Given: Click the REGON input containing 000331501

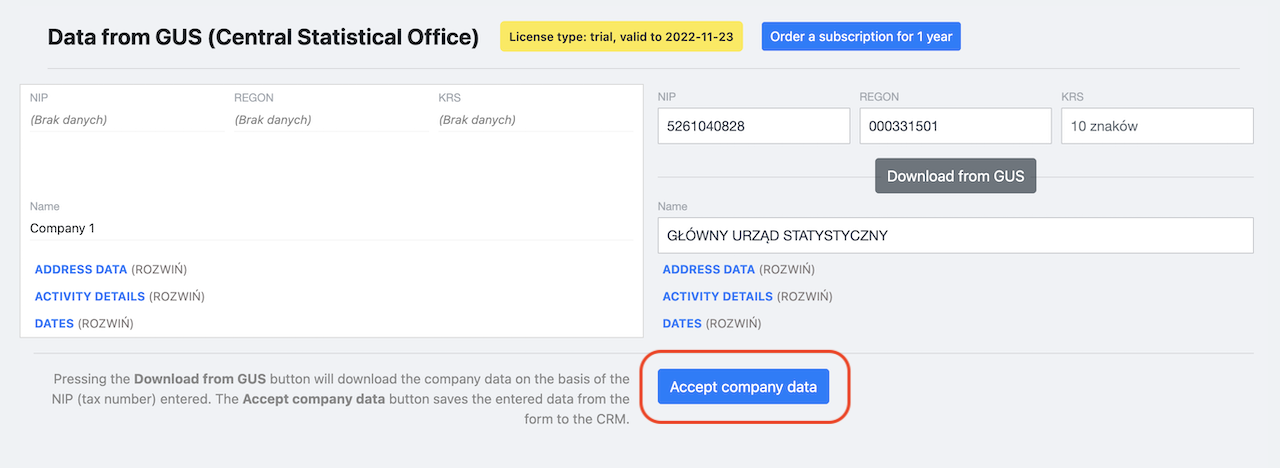Looking at the screenshot, I should coord(954,127).
